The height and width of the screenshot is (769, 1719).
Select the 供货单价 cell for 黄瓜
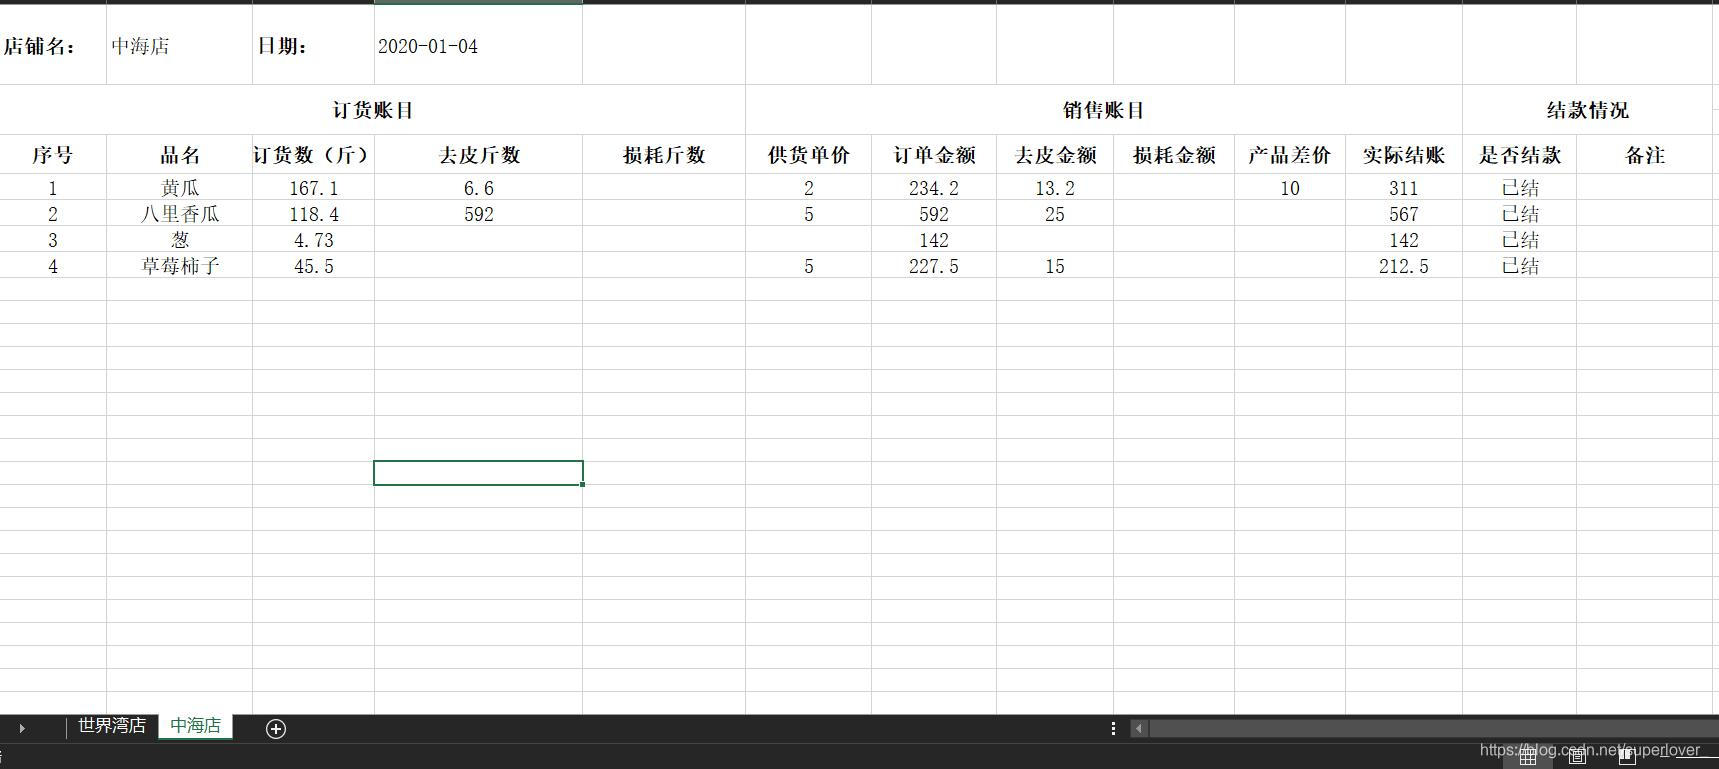coord(808,188)
